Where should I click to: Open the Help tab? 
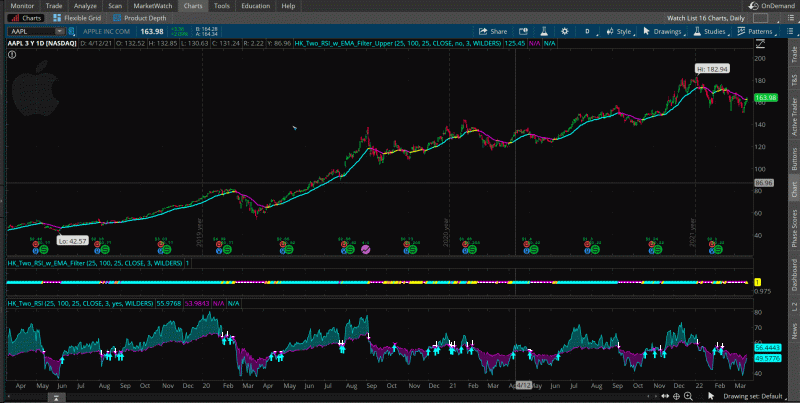coord(288,6)
